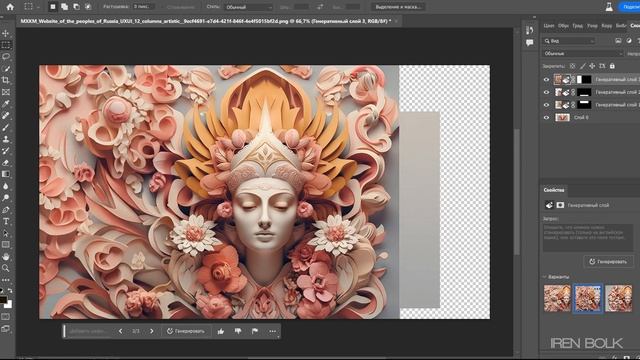This screenshot has height=360, width=640.
Task: Select the Clone Stamp tool
Action: (x=6, y=139)
